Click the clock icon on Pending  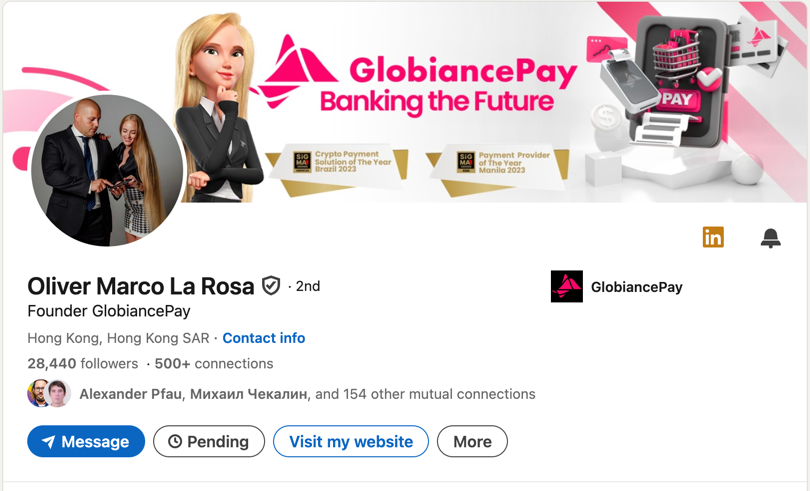click(175, 442)
